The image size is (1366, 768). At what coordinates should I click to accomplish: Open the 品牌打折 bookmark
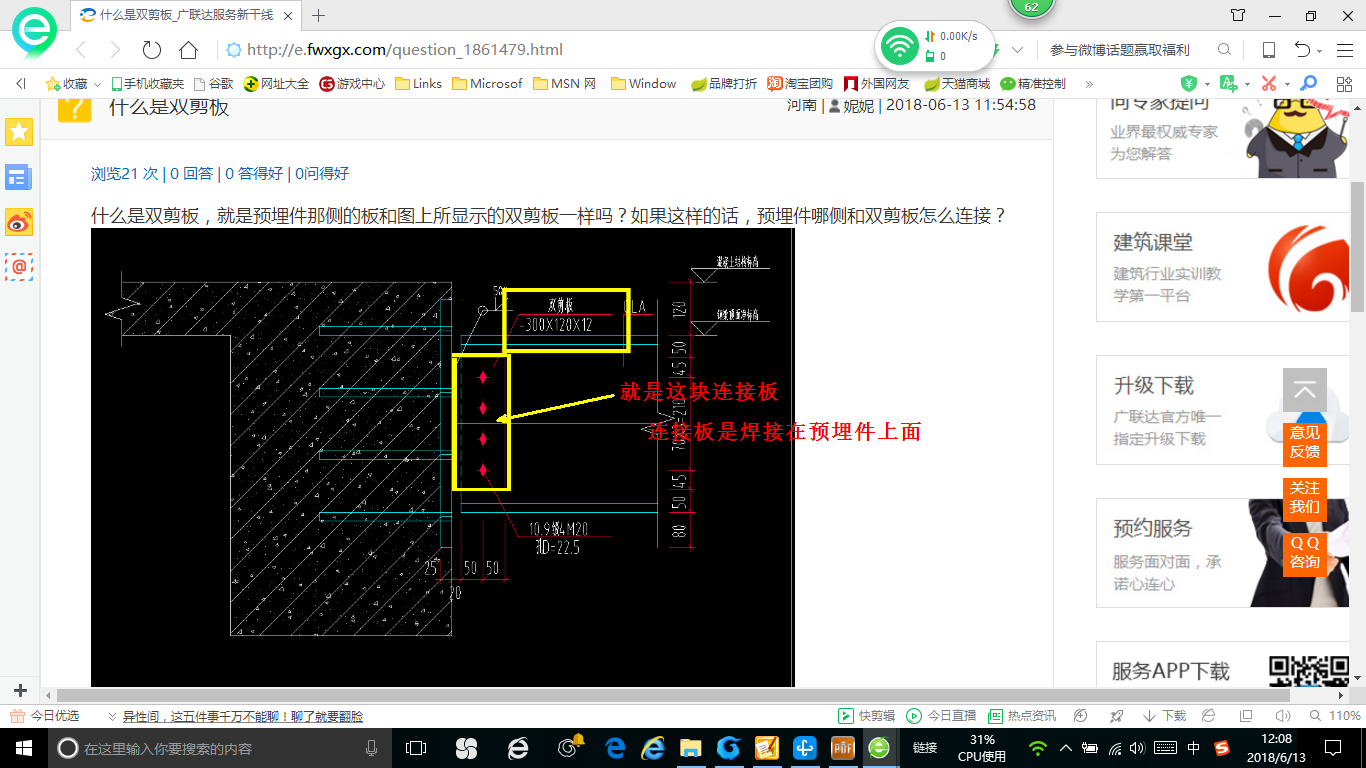click(725, 84)
